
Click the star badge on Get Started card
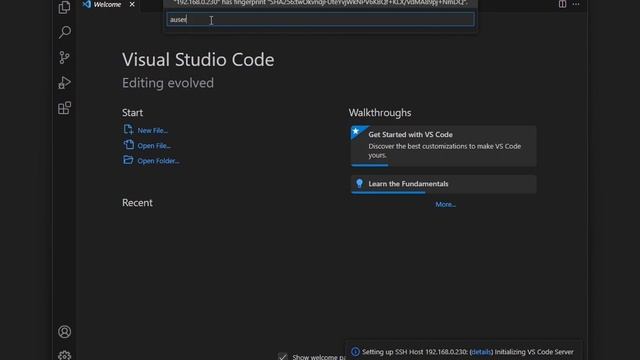pyautogui.click(x=356, y=131)
